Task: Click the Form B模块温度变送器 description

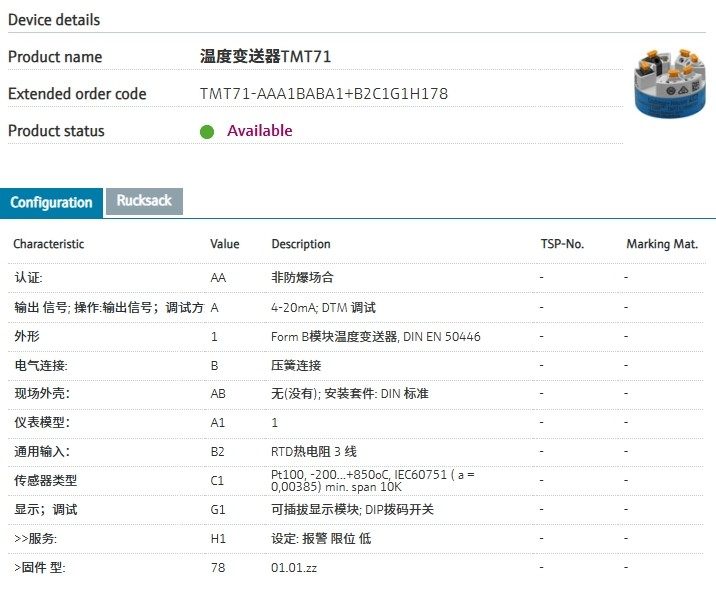Action: tap(375, 336)
